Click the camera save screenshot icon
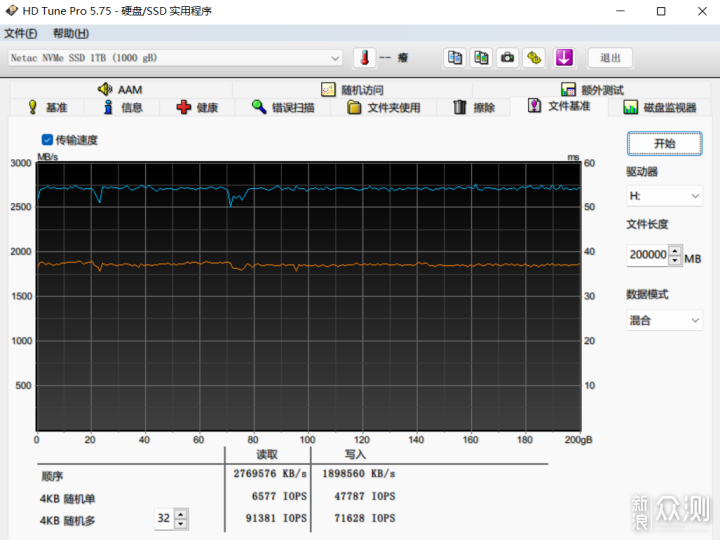The height and width of the screenshot is (540, 720). [507, 58]
